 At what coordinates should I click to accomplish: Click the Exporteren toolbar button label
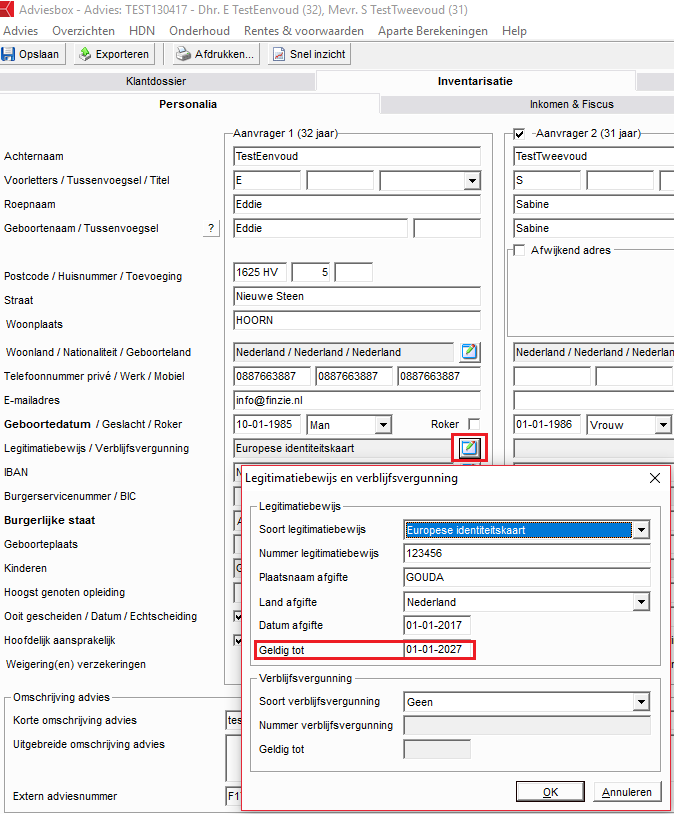pos(122,54)
